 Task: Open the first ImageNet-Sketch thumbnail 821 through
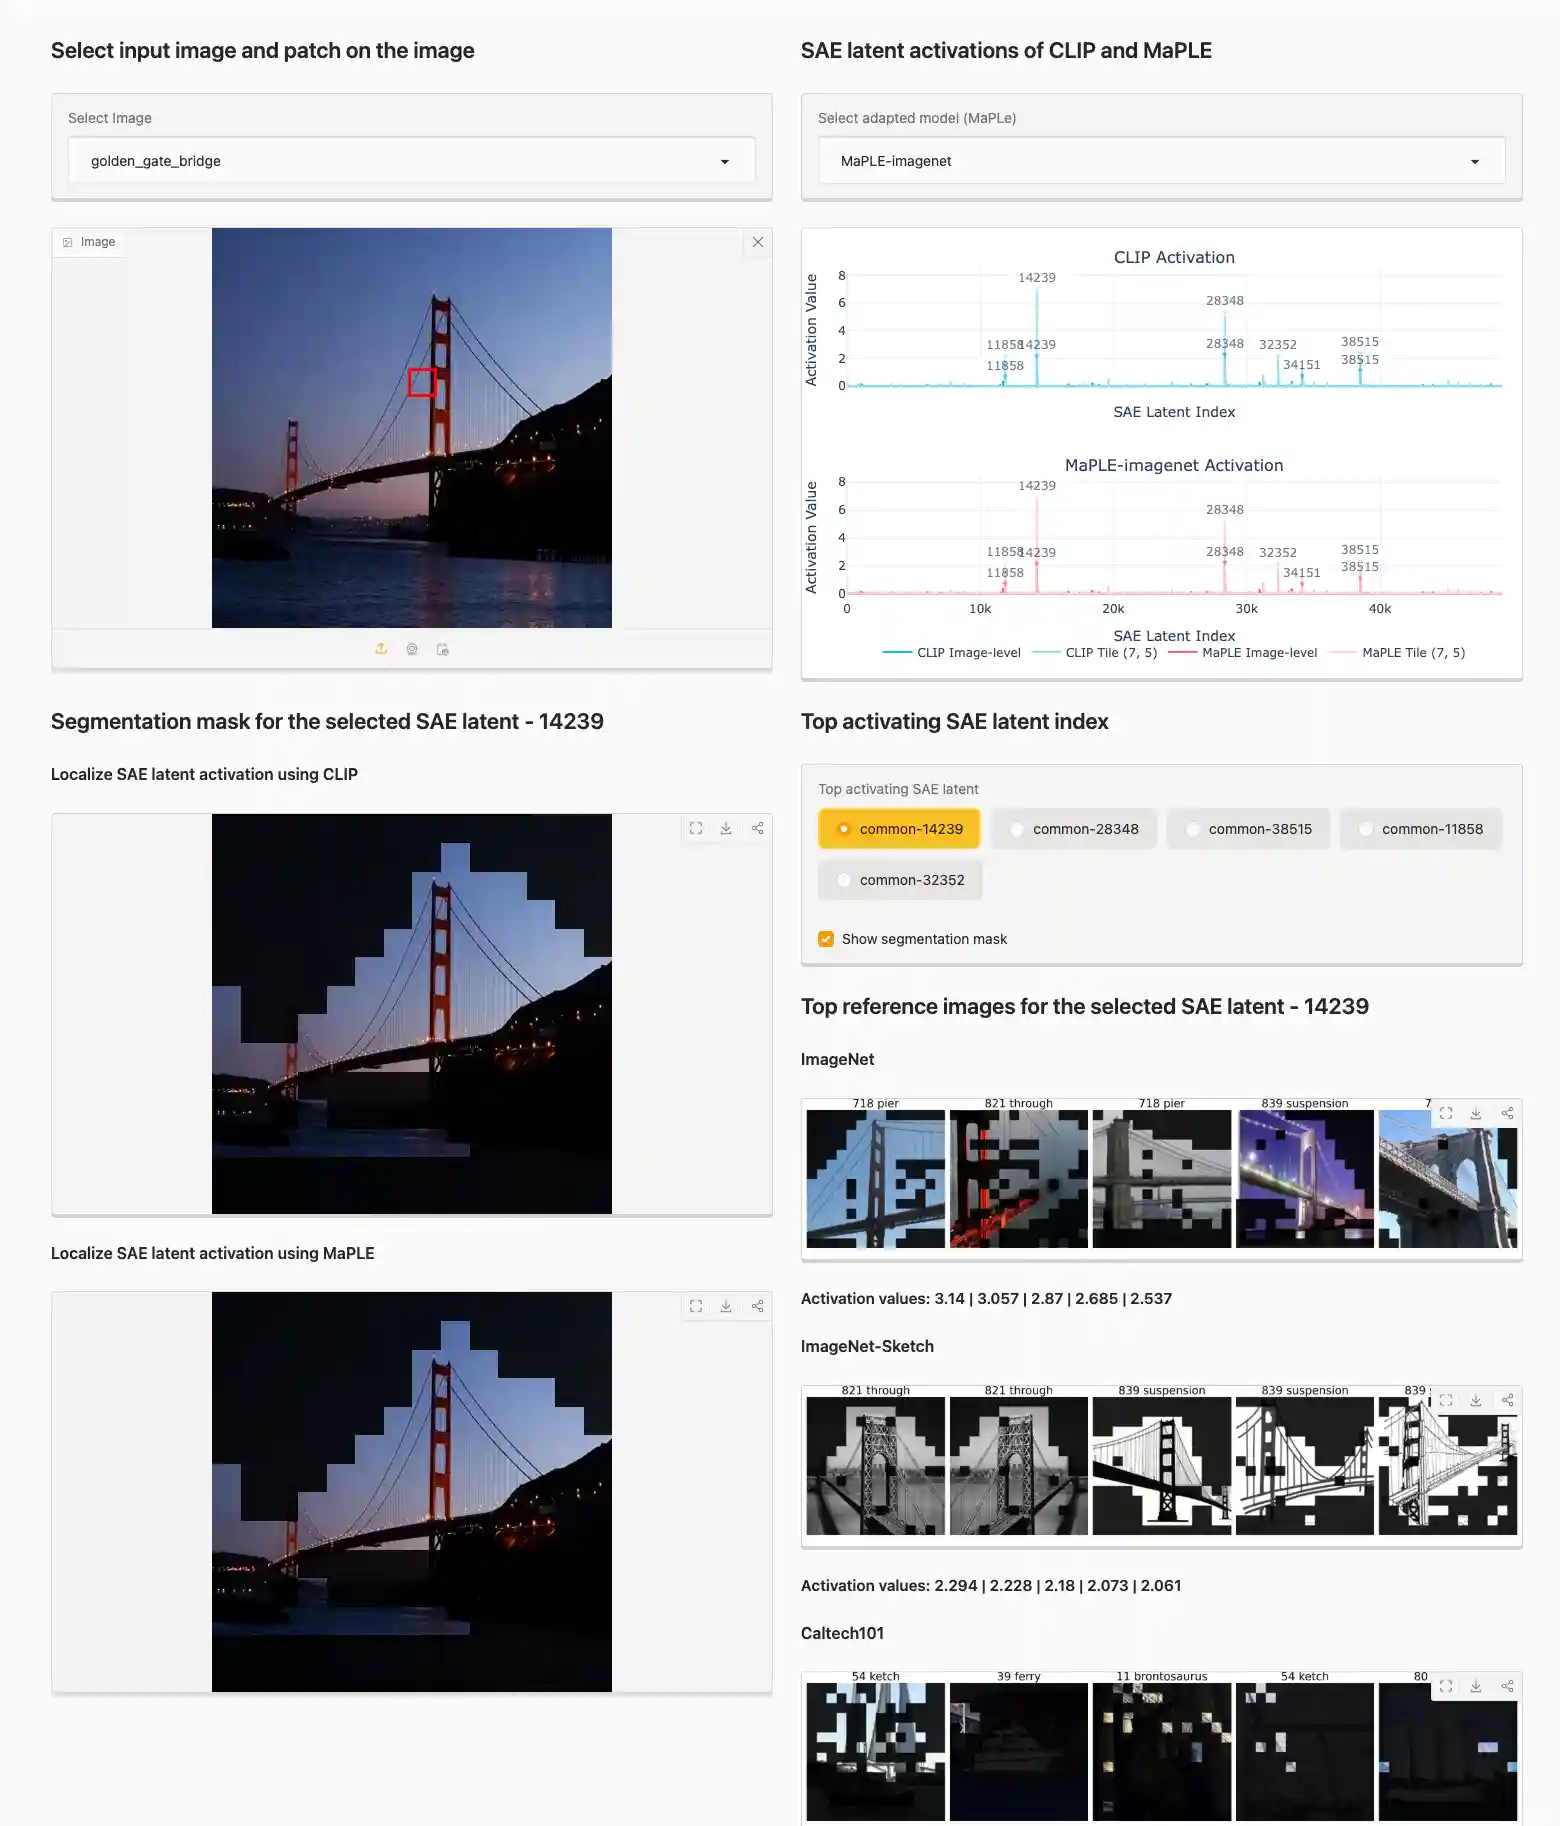point(876,1466)
